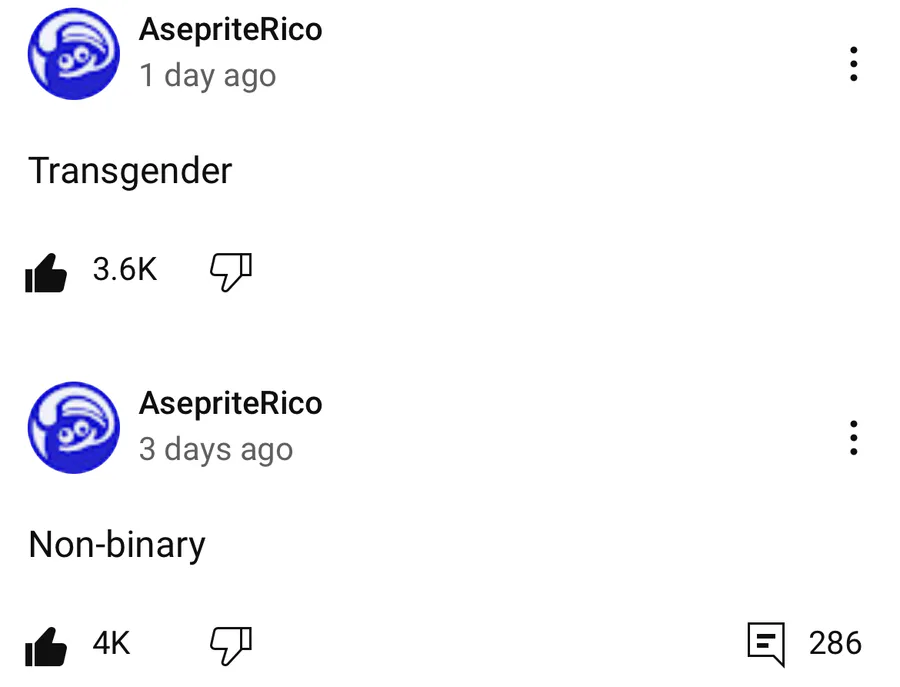Click the 3.6K like count
This screenshot has width=900, height=687.
125,270
